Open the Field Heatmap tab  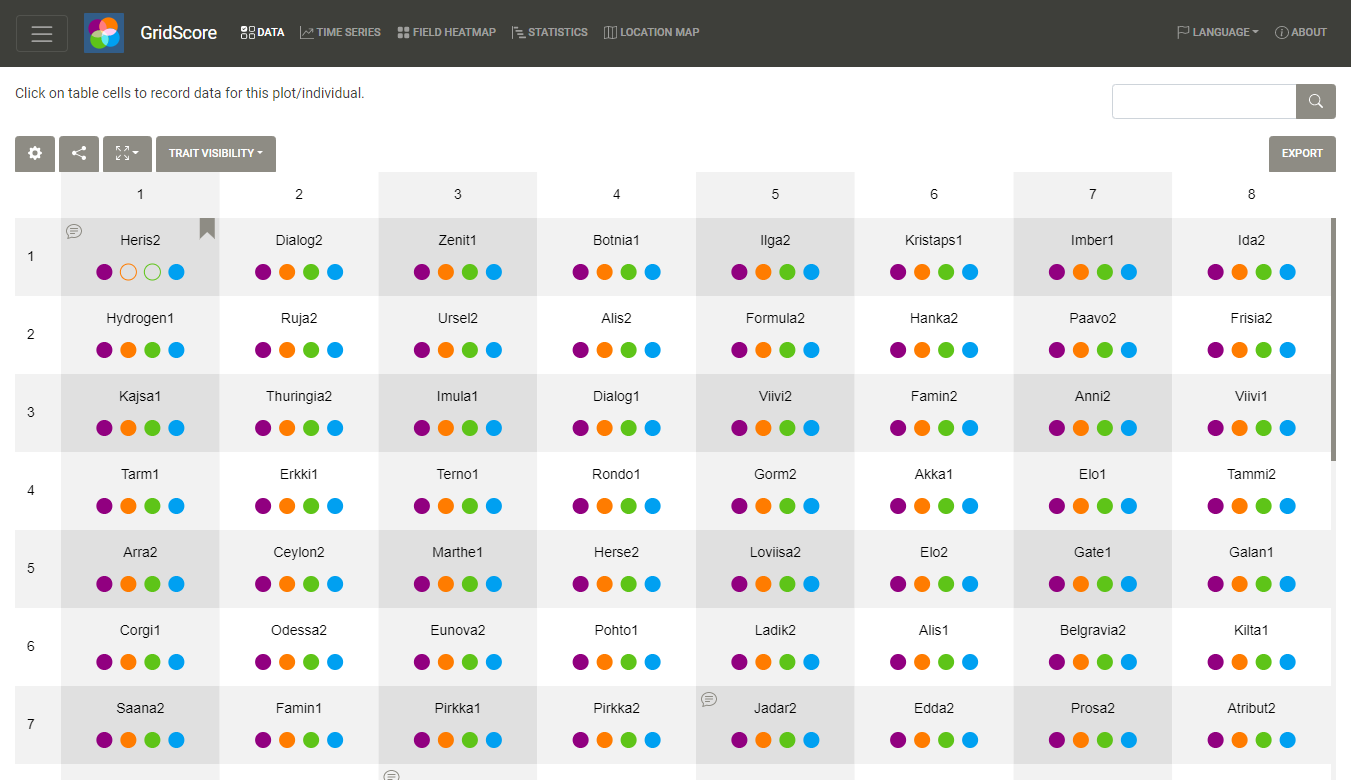click(x=446, y=32)
